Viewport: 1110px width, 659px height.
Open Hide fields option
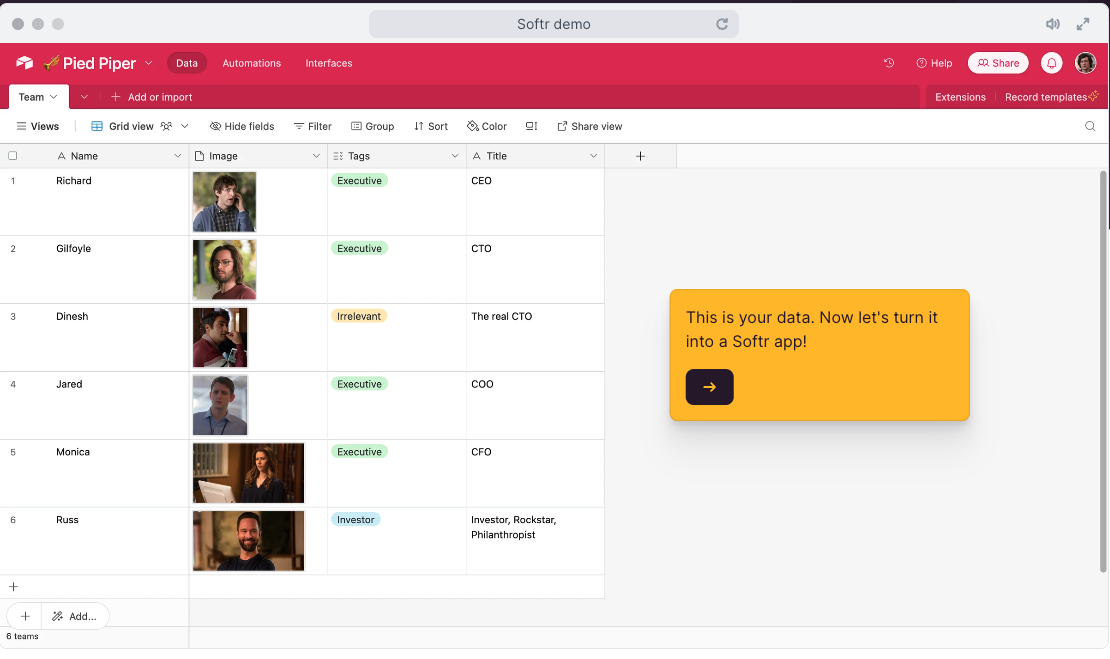pos(242,126)
